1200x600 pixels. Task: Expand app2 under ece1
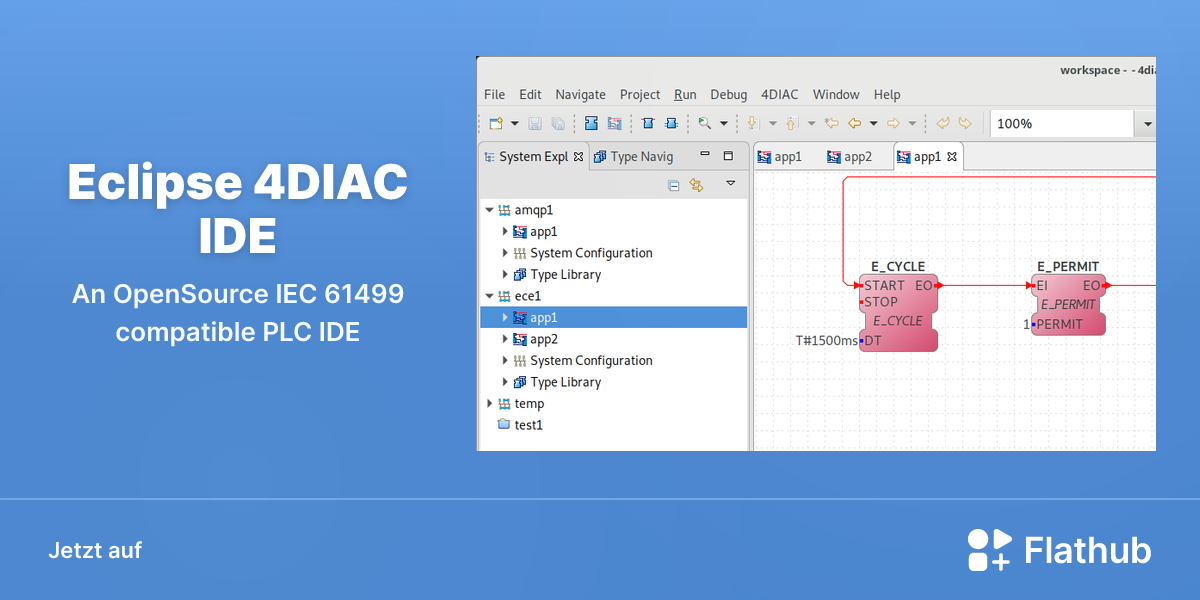pyautogui.click(x=505, y=339)
